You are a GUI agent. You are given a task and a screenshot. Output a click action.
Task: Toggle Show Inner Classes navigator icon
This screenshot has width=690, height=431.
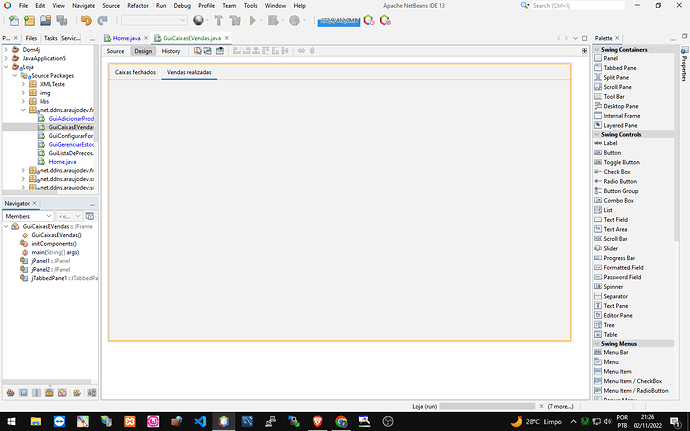click(62, 393)
